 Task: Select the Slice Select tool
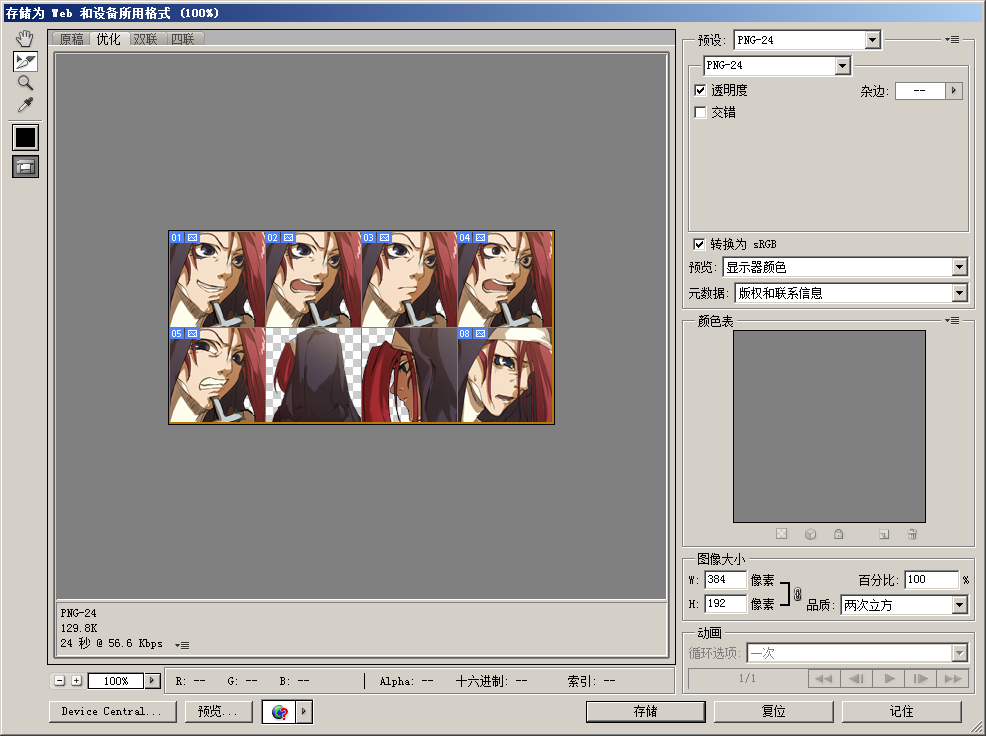click(x=25, y=61)
